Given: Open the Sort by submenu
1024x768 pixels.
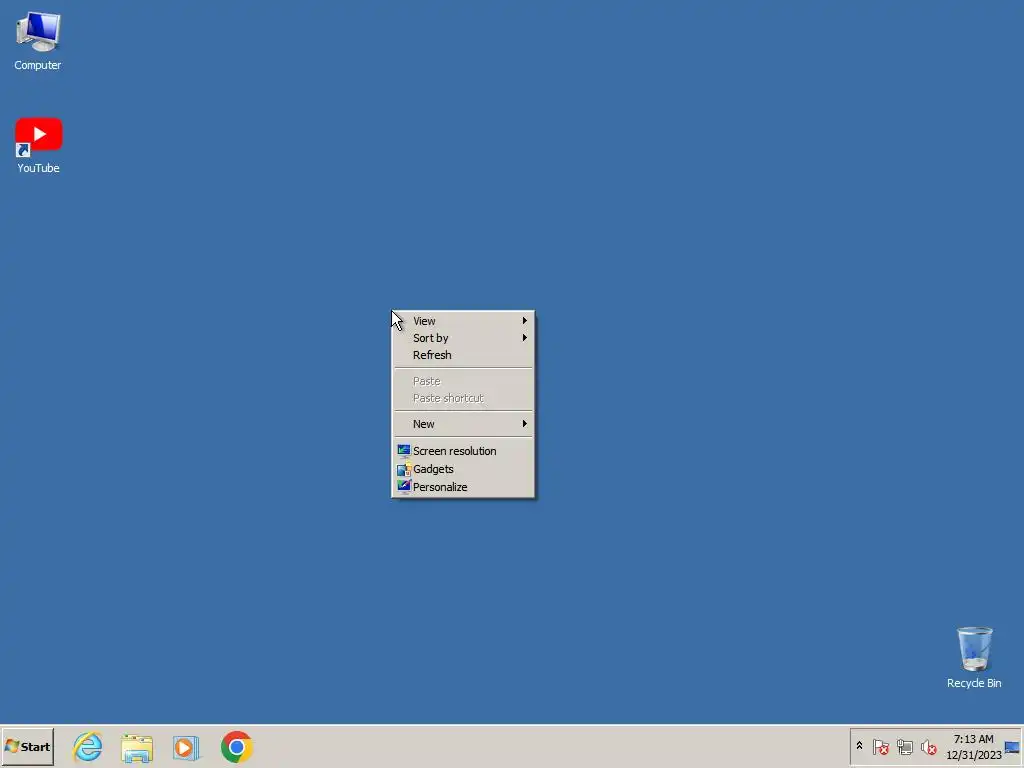Looking at the screenshot, I should [x=463, y=338].
